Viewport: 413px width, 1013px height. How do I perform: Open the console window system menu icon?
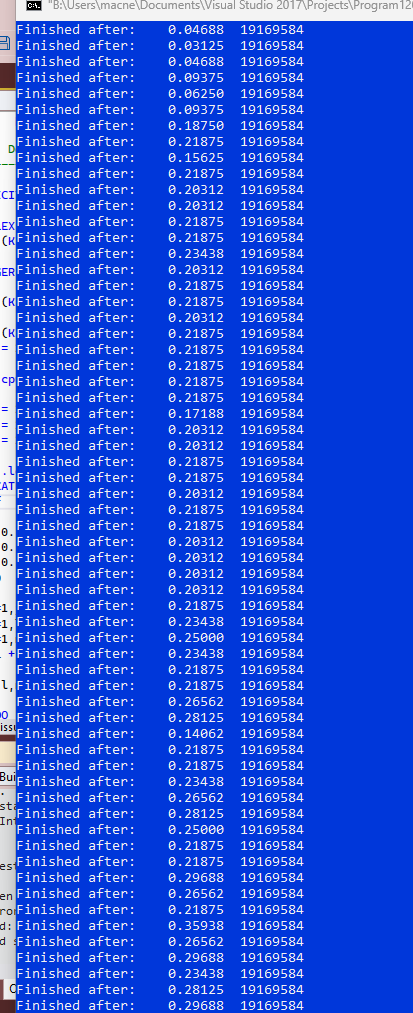(x=32, y=7)
